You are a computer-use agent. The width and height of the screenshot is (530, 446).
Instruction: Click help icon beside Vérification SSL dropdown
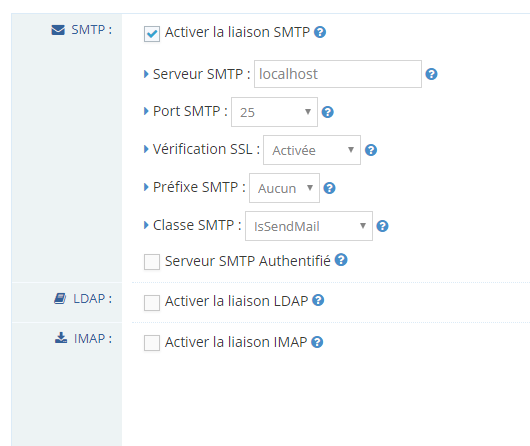pyautogui.click(x=371, y=150)
